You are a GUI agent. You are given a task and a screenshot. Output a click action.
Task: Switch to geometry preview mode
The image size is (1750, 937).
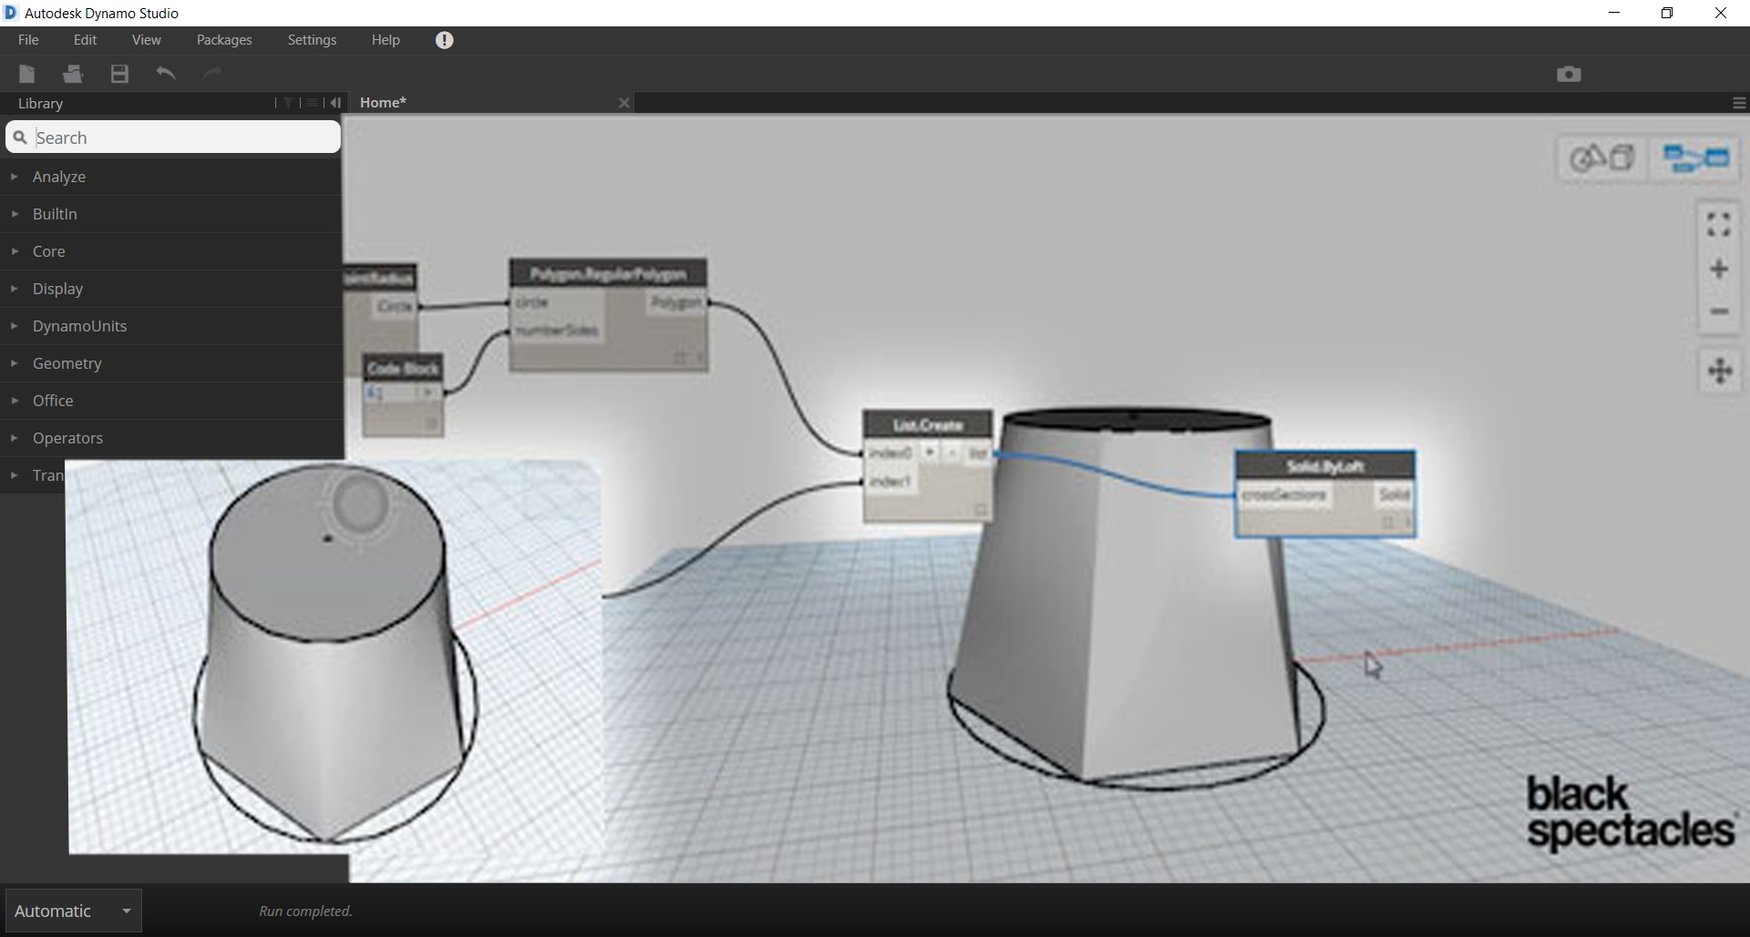point(1585,157)
